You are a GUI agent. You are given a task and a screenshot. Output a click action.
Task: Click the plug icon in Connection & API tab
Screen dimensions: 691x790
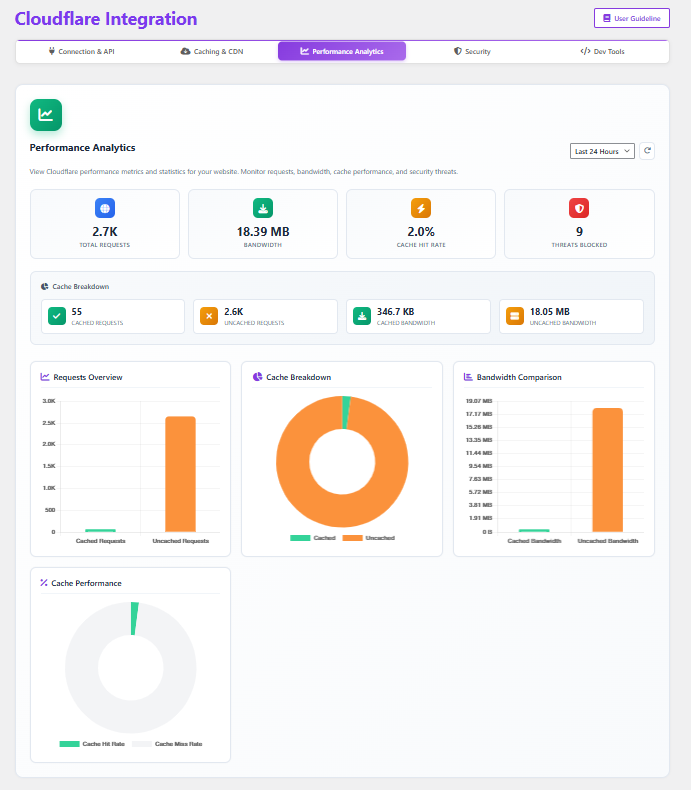[x=51, y=51]
